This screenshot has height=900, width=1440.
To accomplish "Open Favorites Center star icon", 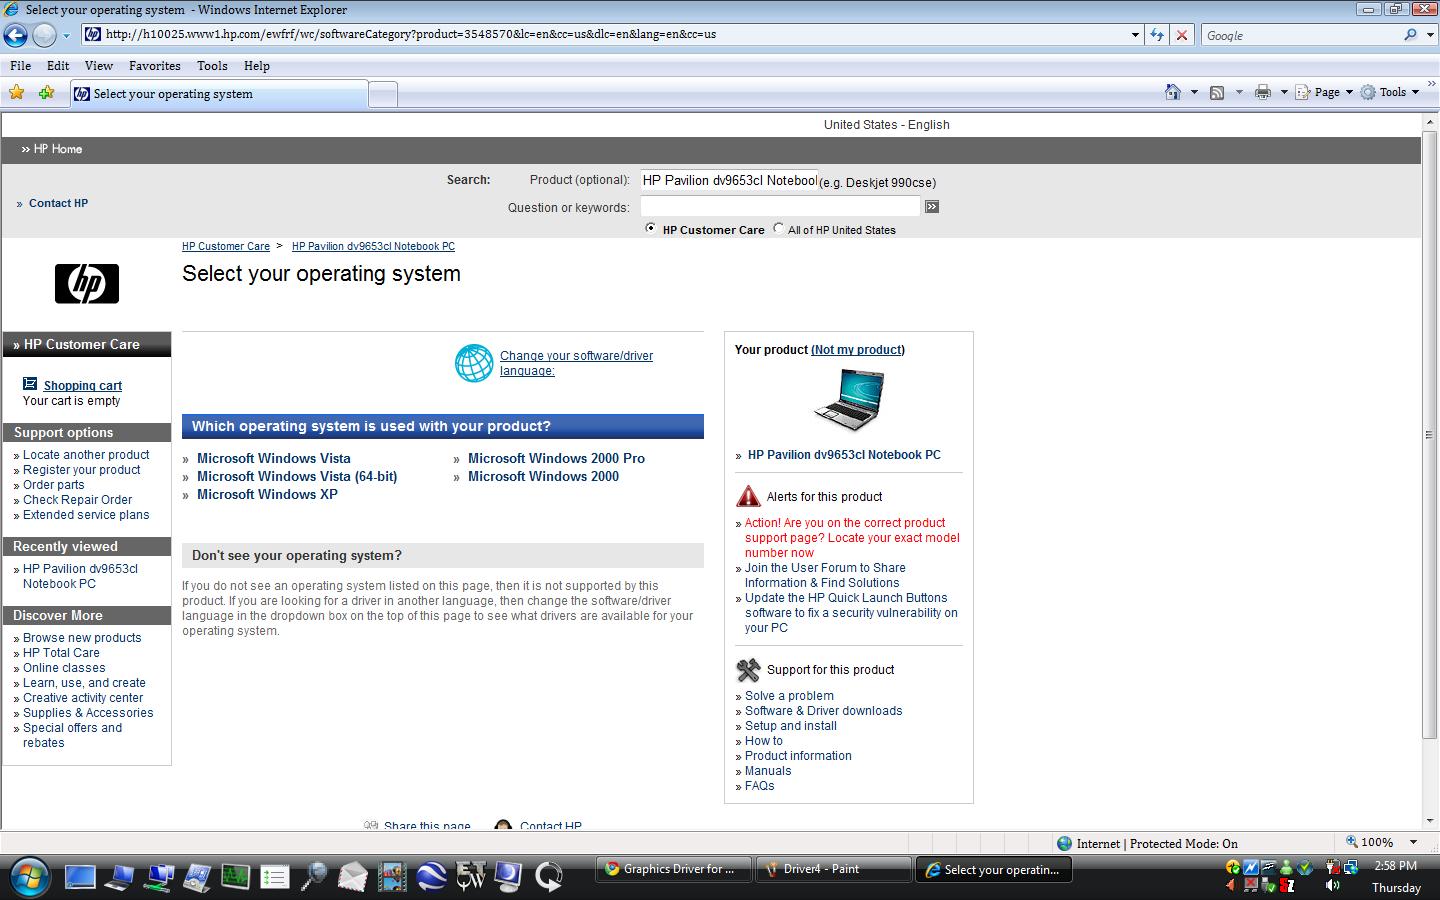I will pos(17,93).
